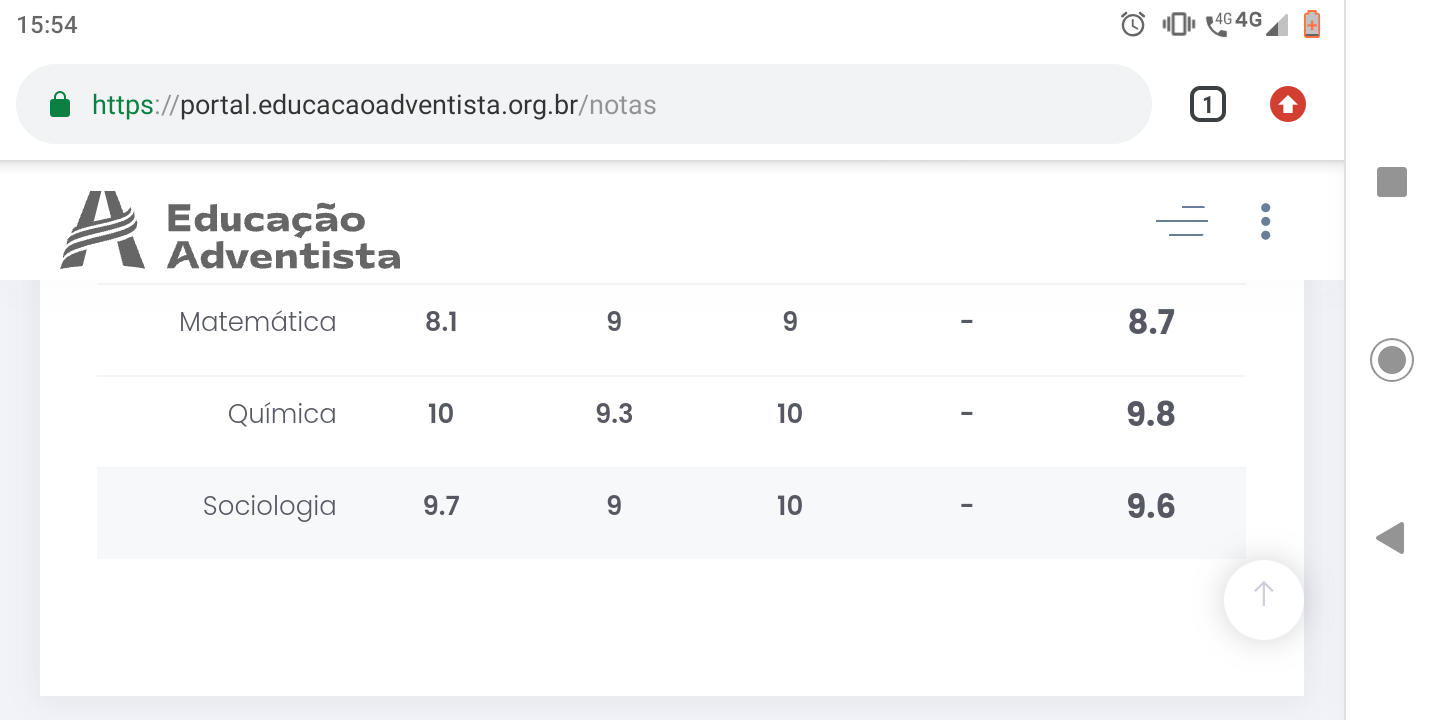Tap Sociologia first grade 9.7
The width and height of the screenshot is (1440, 720).
(x=441, y=506)
